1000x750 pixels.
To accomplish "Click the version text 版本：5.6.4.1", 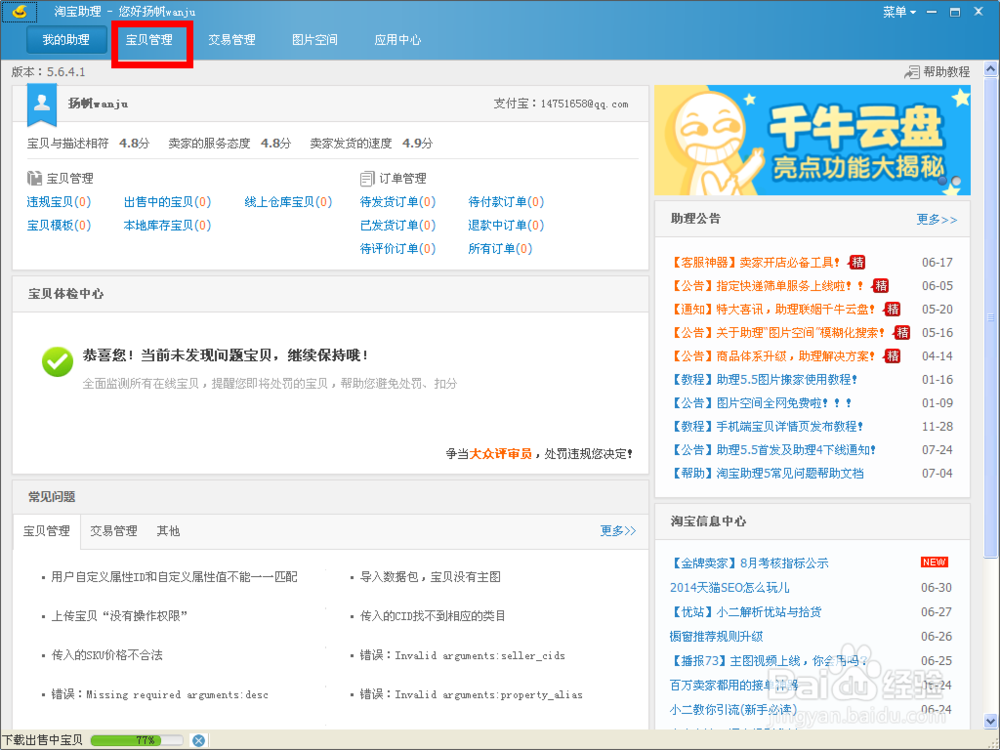I will 48,72.
